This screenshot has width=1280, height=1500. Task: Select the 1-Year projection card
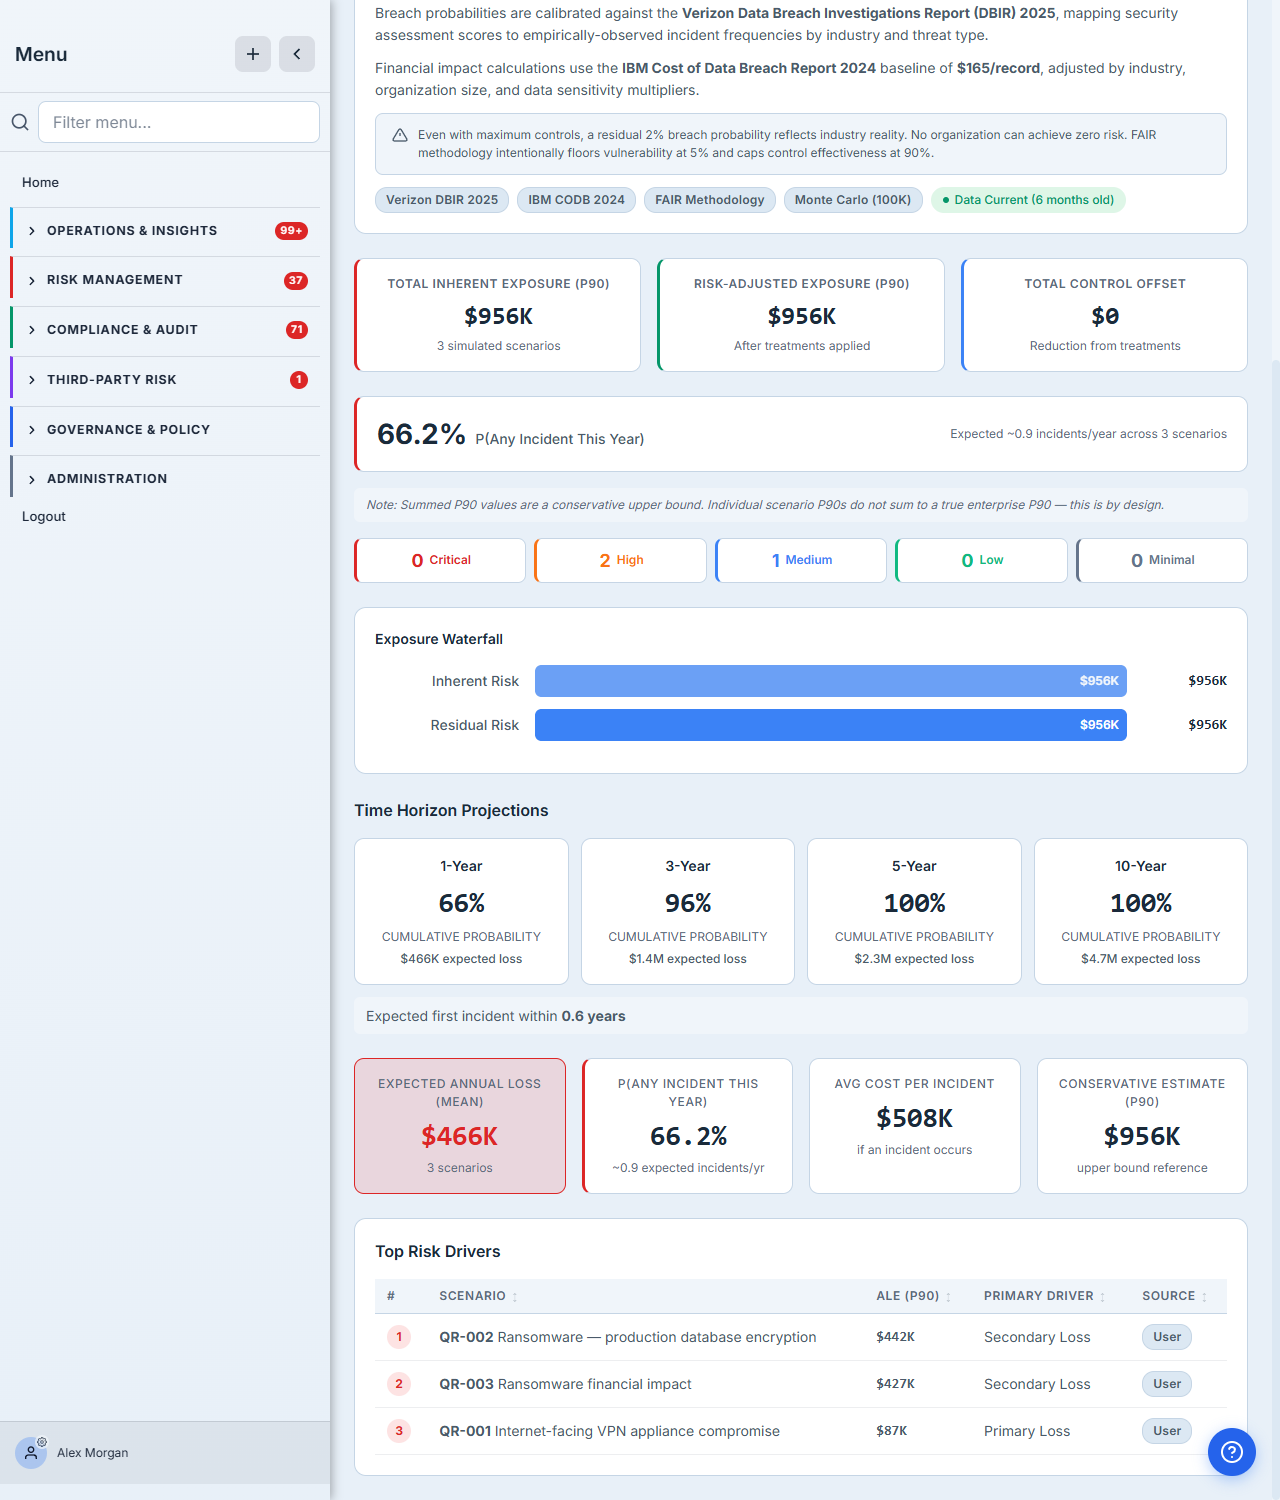[x=461, y=911]
